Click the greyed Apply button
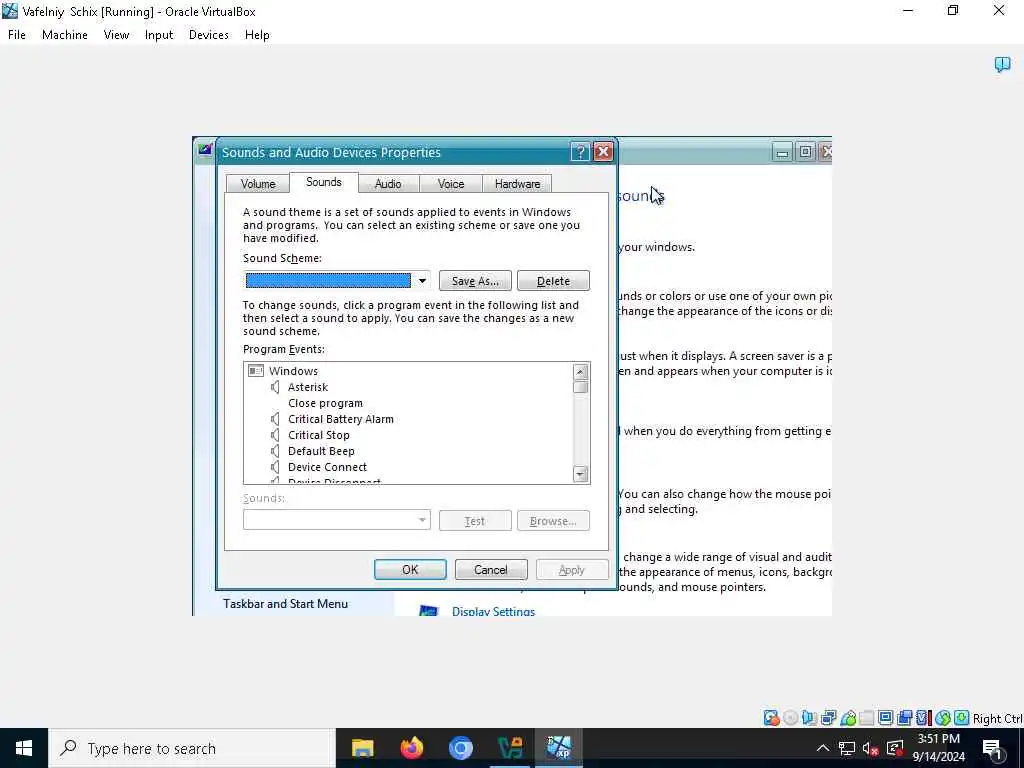1024x768 pixels. coord(571,569)
